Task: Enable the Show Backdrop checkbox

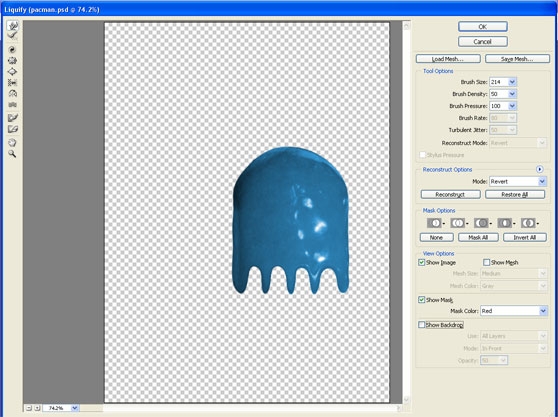Action: (422, 325)
